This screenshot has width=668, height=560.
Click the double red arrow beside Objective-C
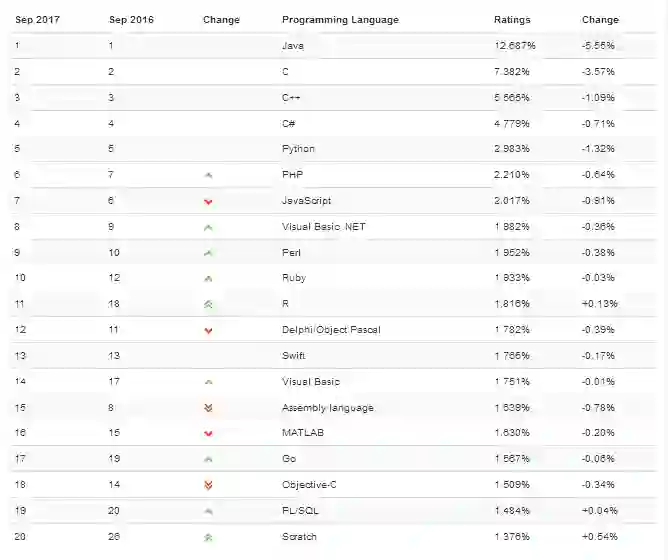tap(208, 485)
